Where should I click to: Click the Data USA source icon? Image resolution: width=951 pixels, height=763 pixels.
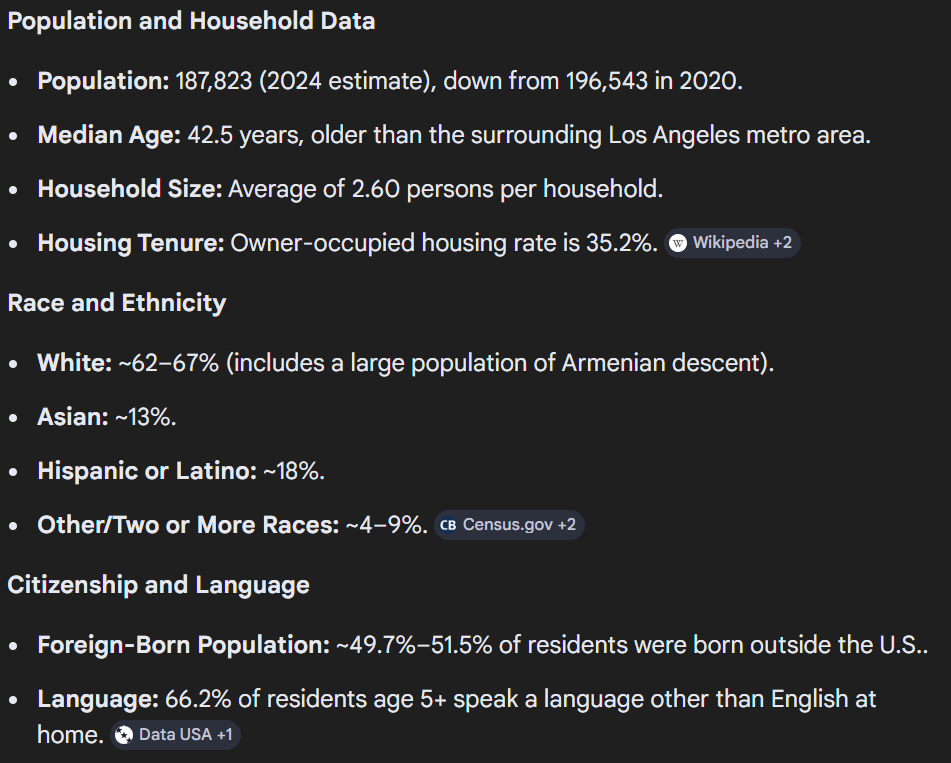pyautogui.click(x=124, y=735)
